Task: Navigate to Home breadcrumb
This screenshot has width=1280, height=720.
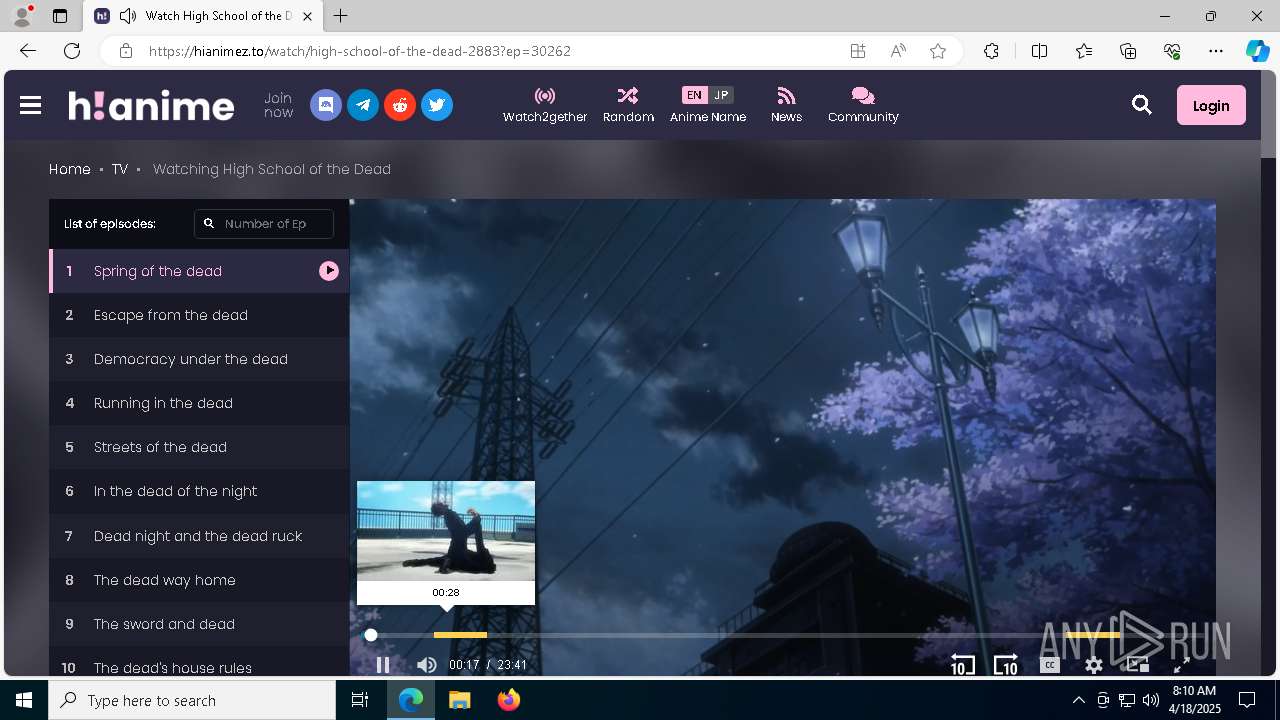Action: tap(70, 169)
